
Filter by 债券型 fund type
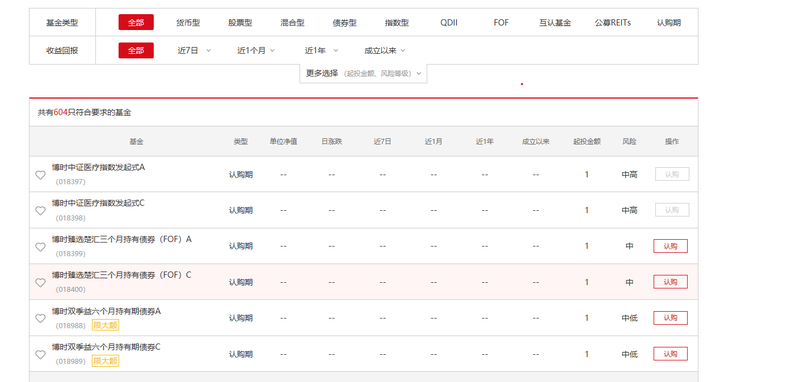coord(344,22)
